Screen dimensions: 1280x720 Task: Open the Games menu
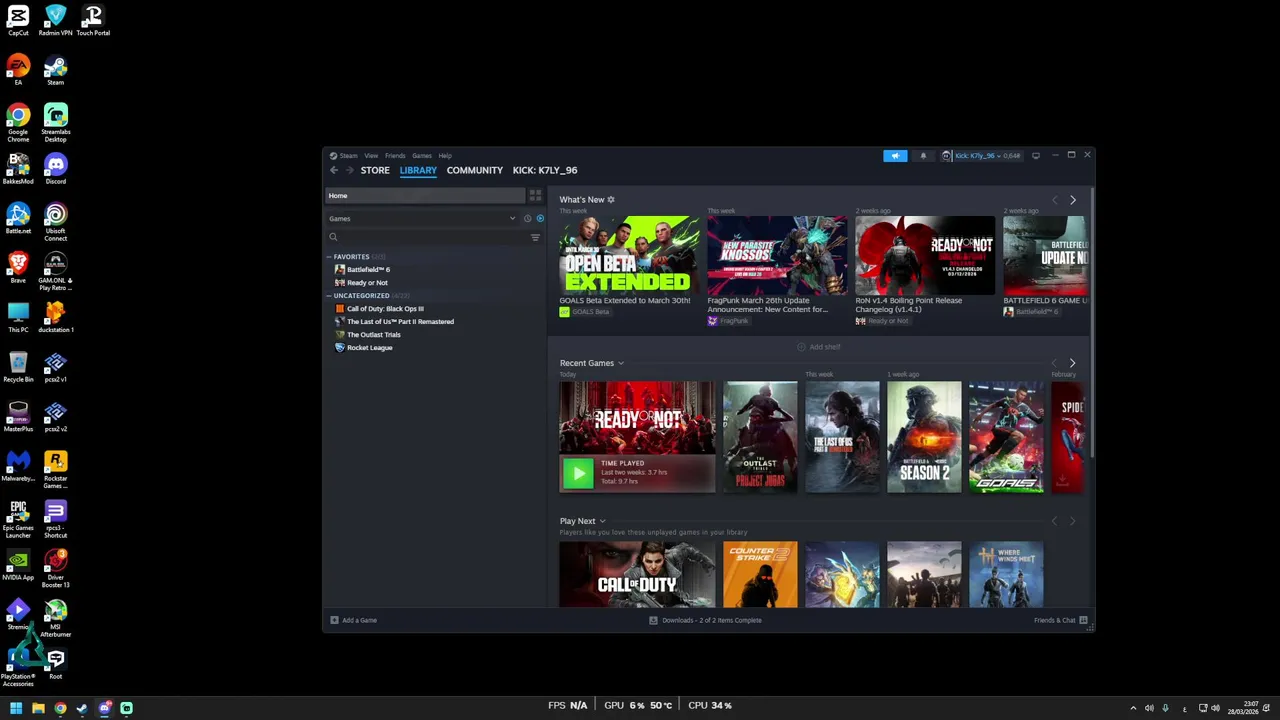(422, 156)
